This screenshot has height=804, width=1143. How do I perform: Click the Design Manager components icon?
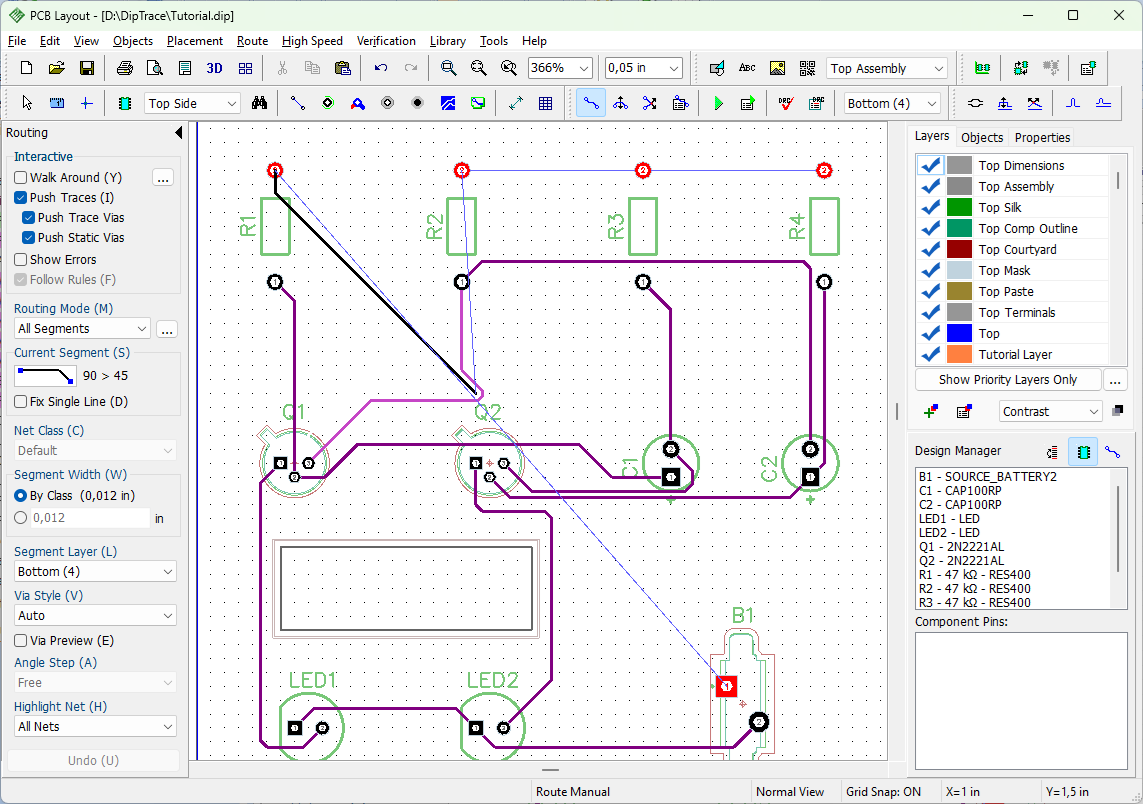pos(1083,452)
